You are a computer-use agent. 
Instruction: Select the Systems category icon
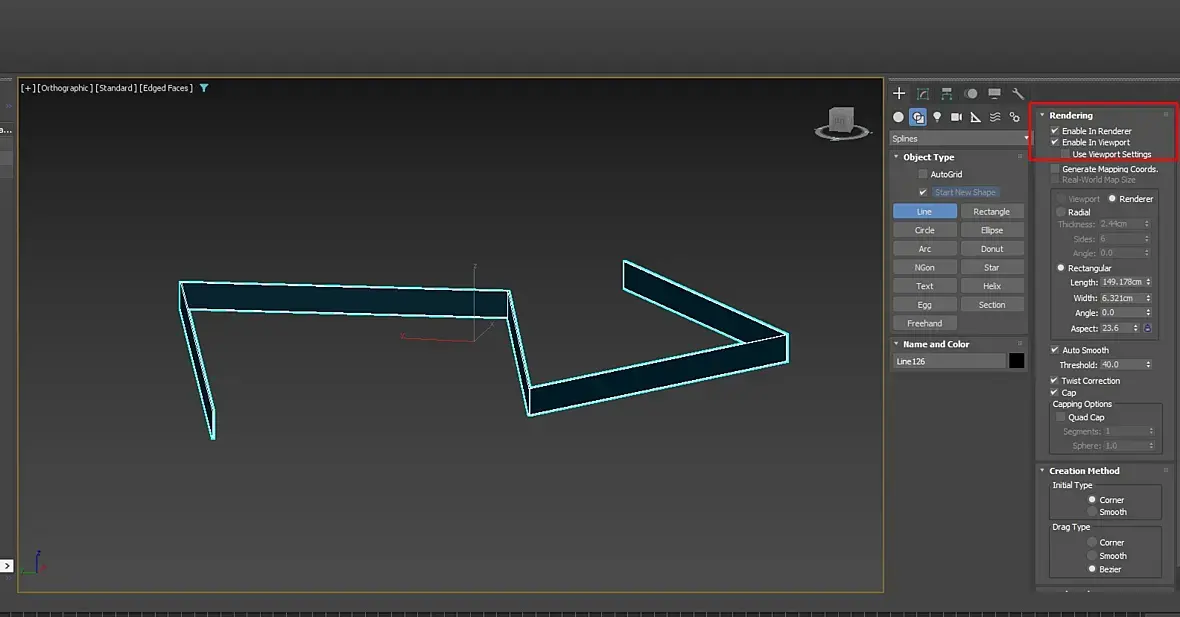point(1014,117)
